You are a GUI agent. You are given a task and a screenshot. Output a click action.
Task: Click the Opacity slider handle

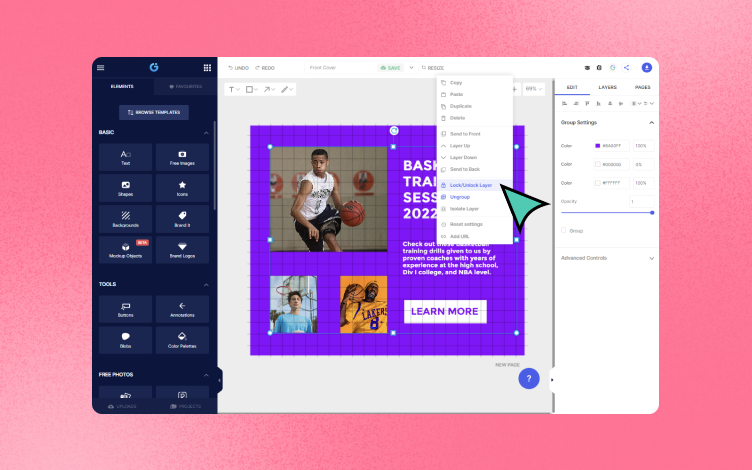click(x=652, y=212)
